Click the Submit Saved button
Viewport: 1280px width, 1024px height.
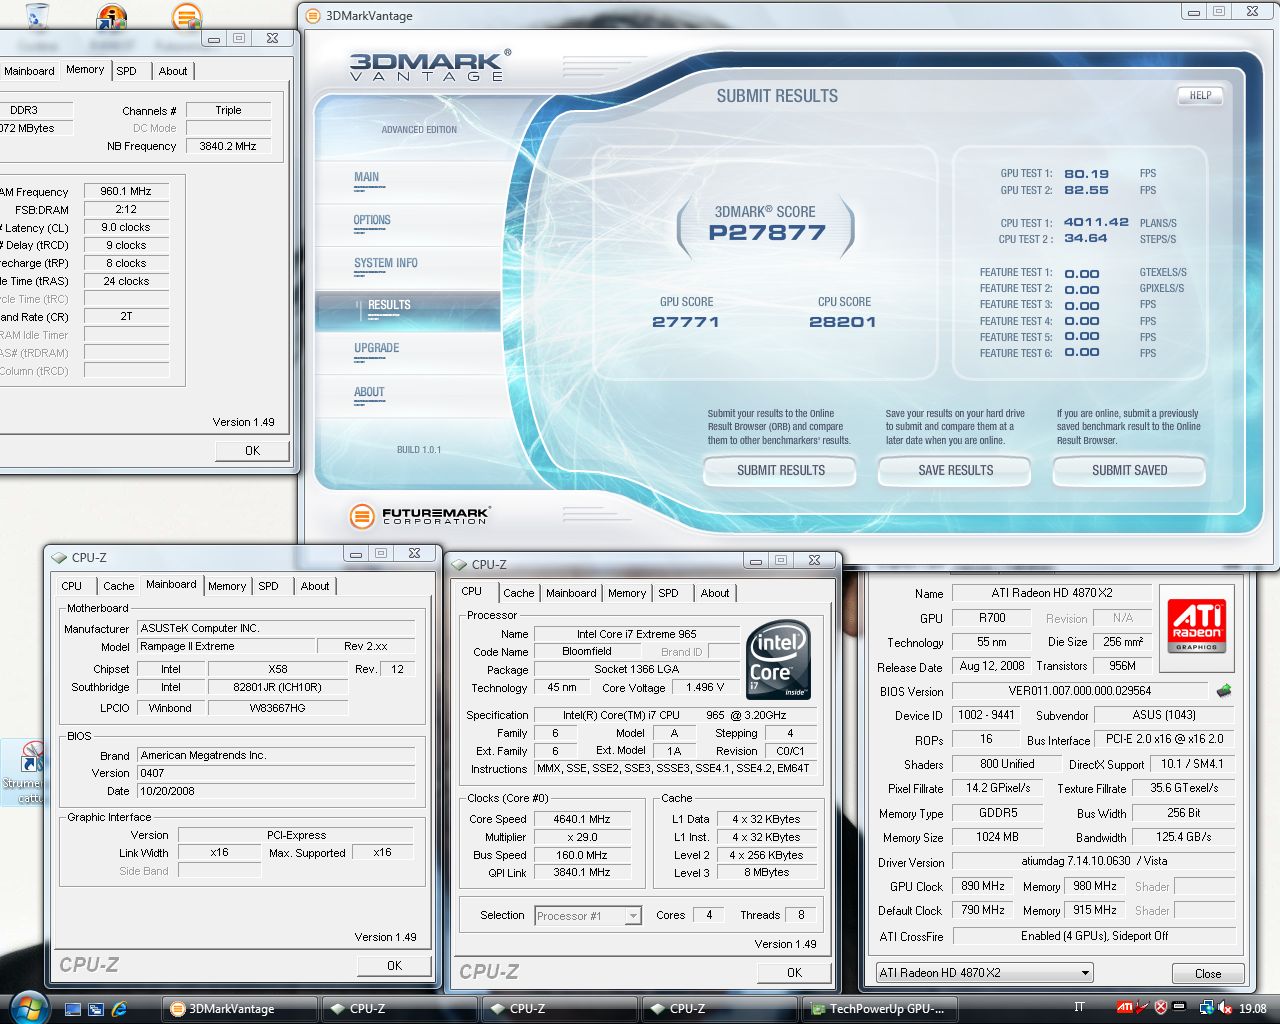(x=1129, y=470)
